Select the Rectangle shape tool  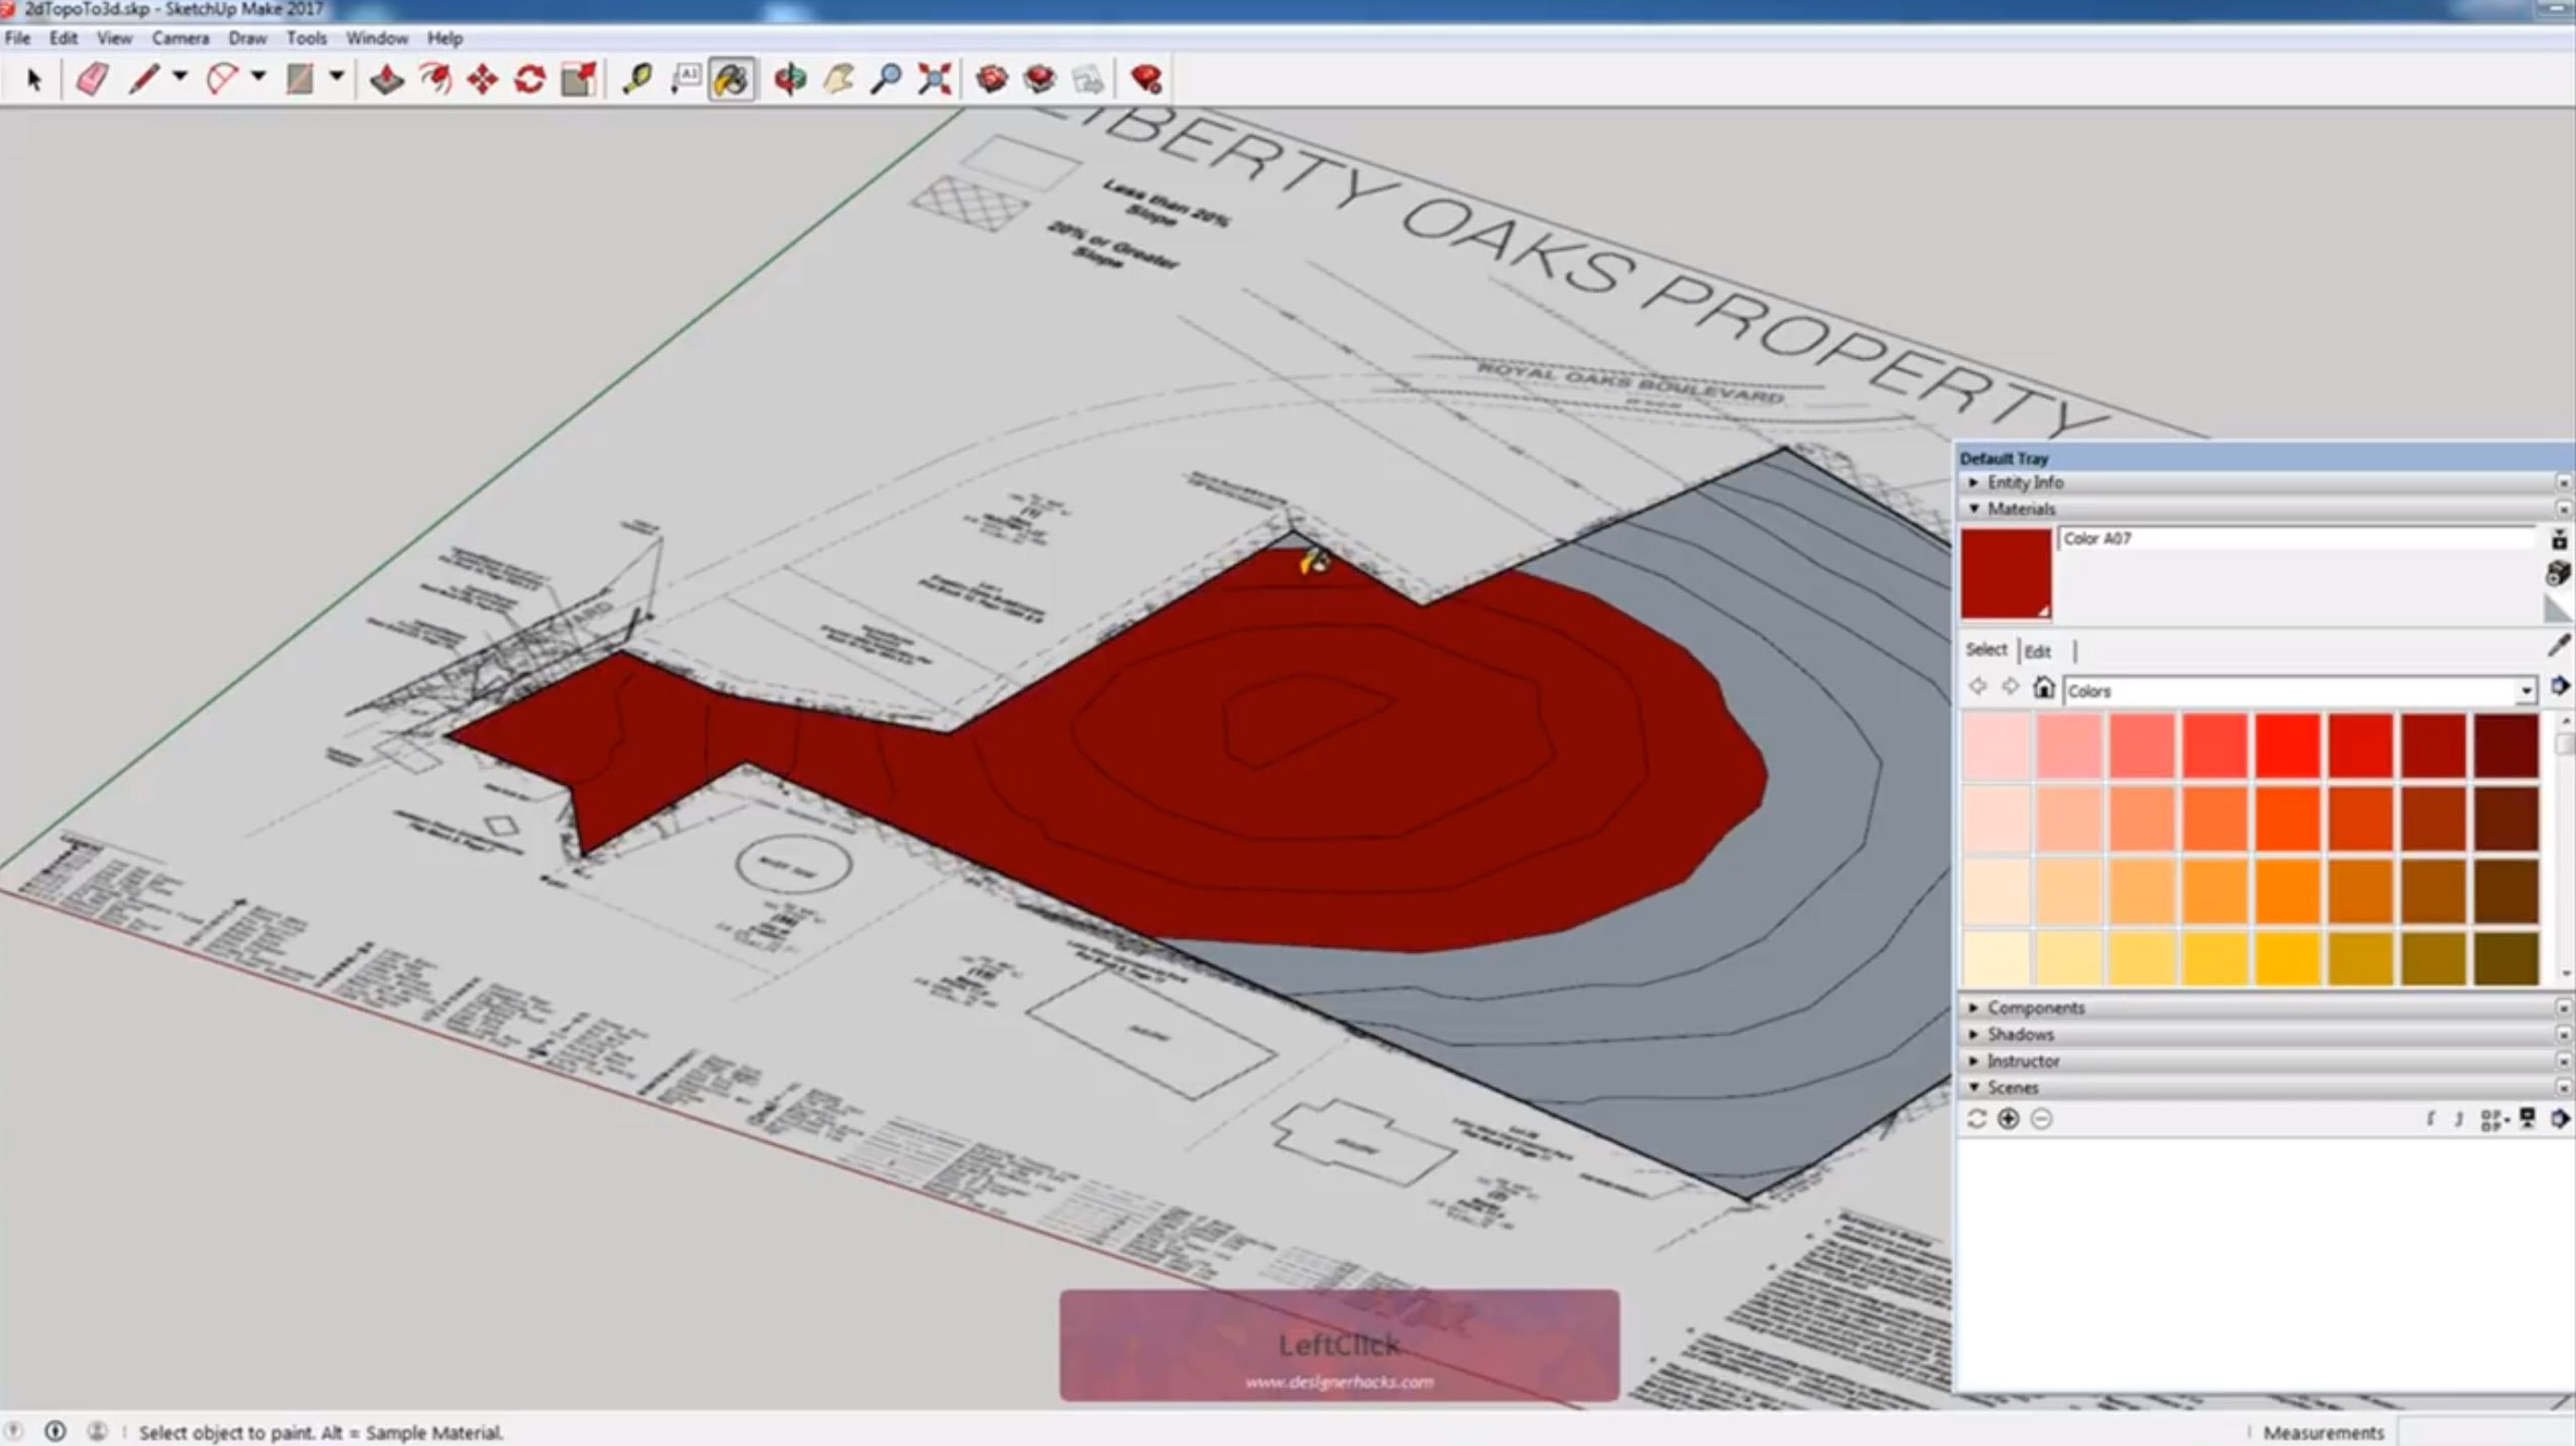300,79
